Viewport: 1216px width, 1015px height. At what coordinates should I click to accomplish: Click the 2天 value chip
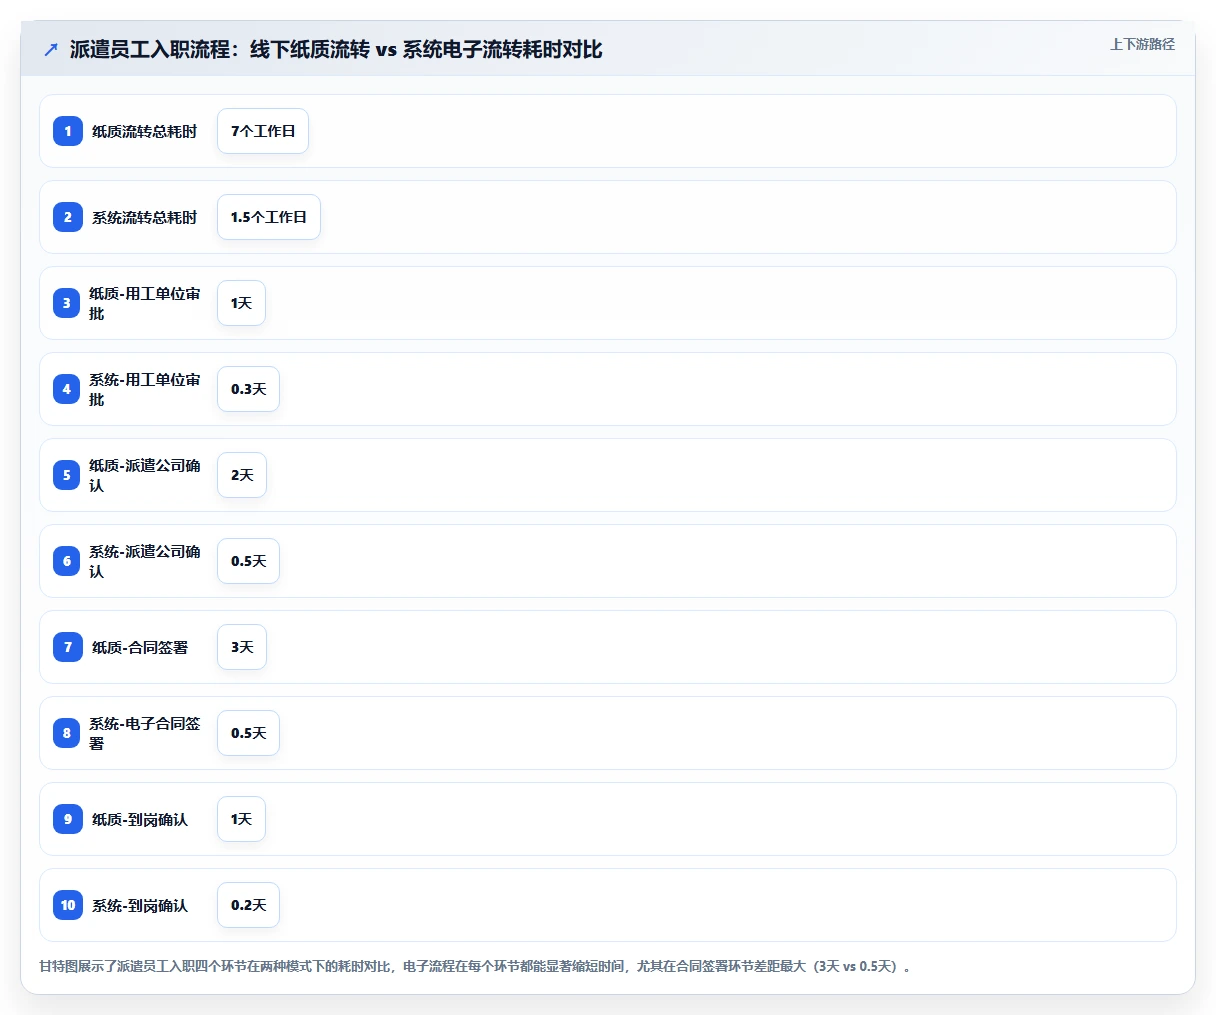(242, 475)
